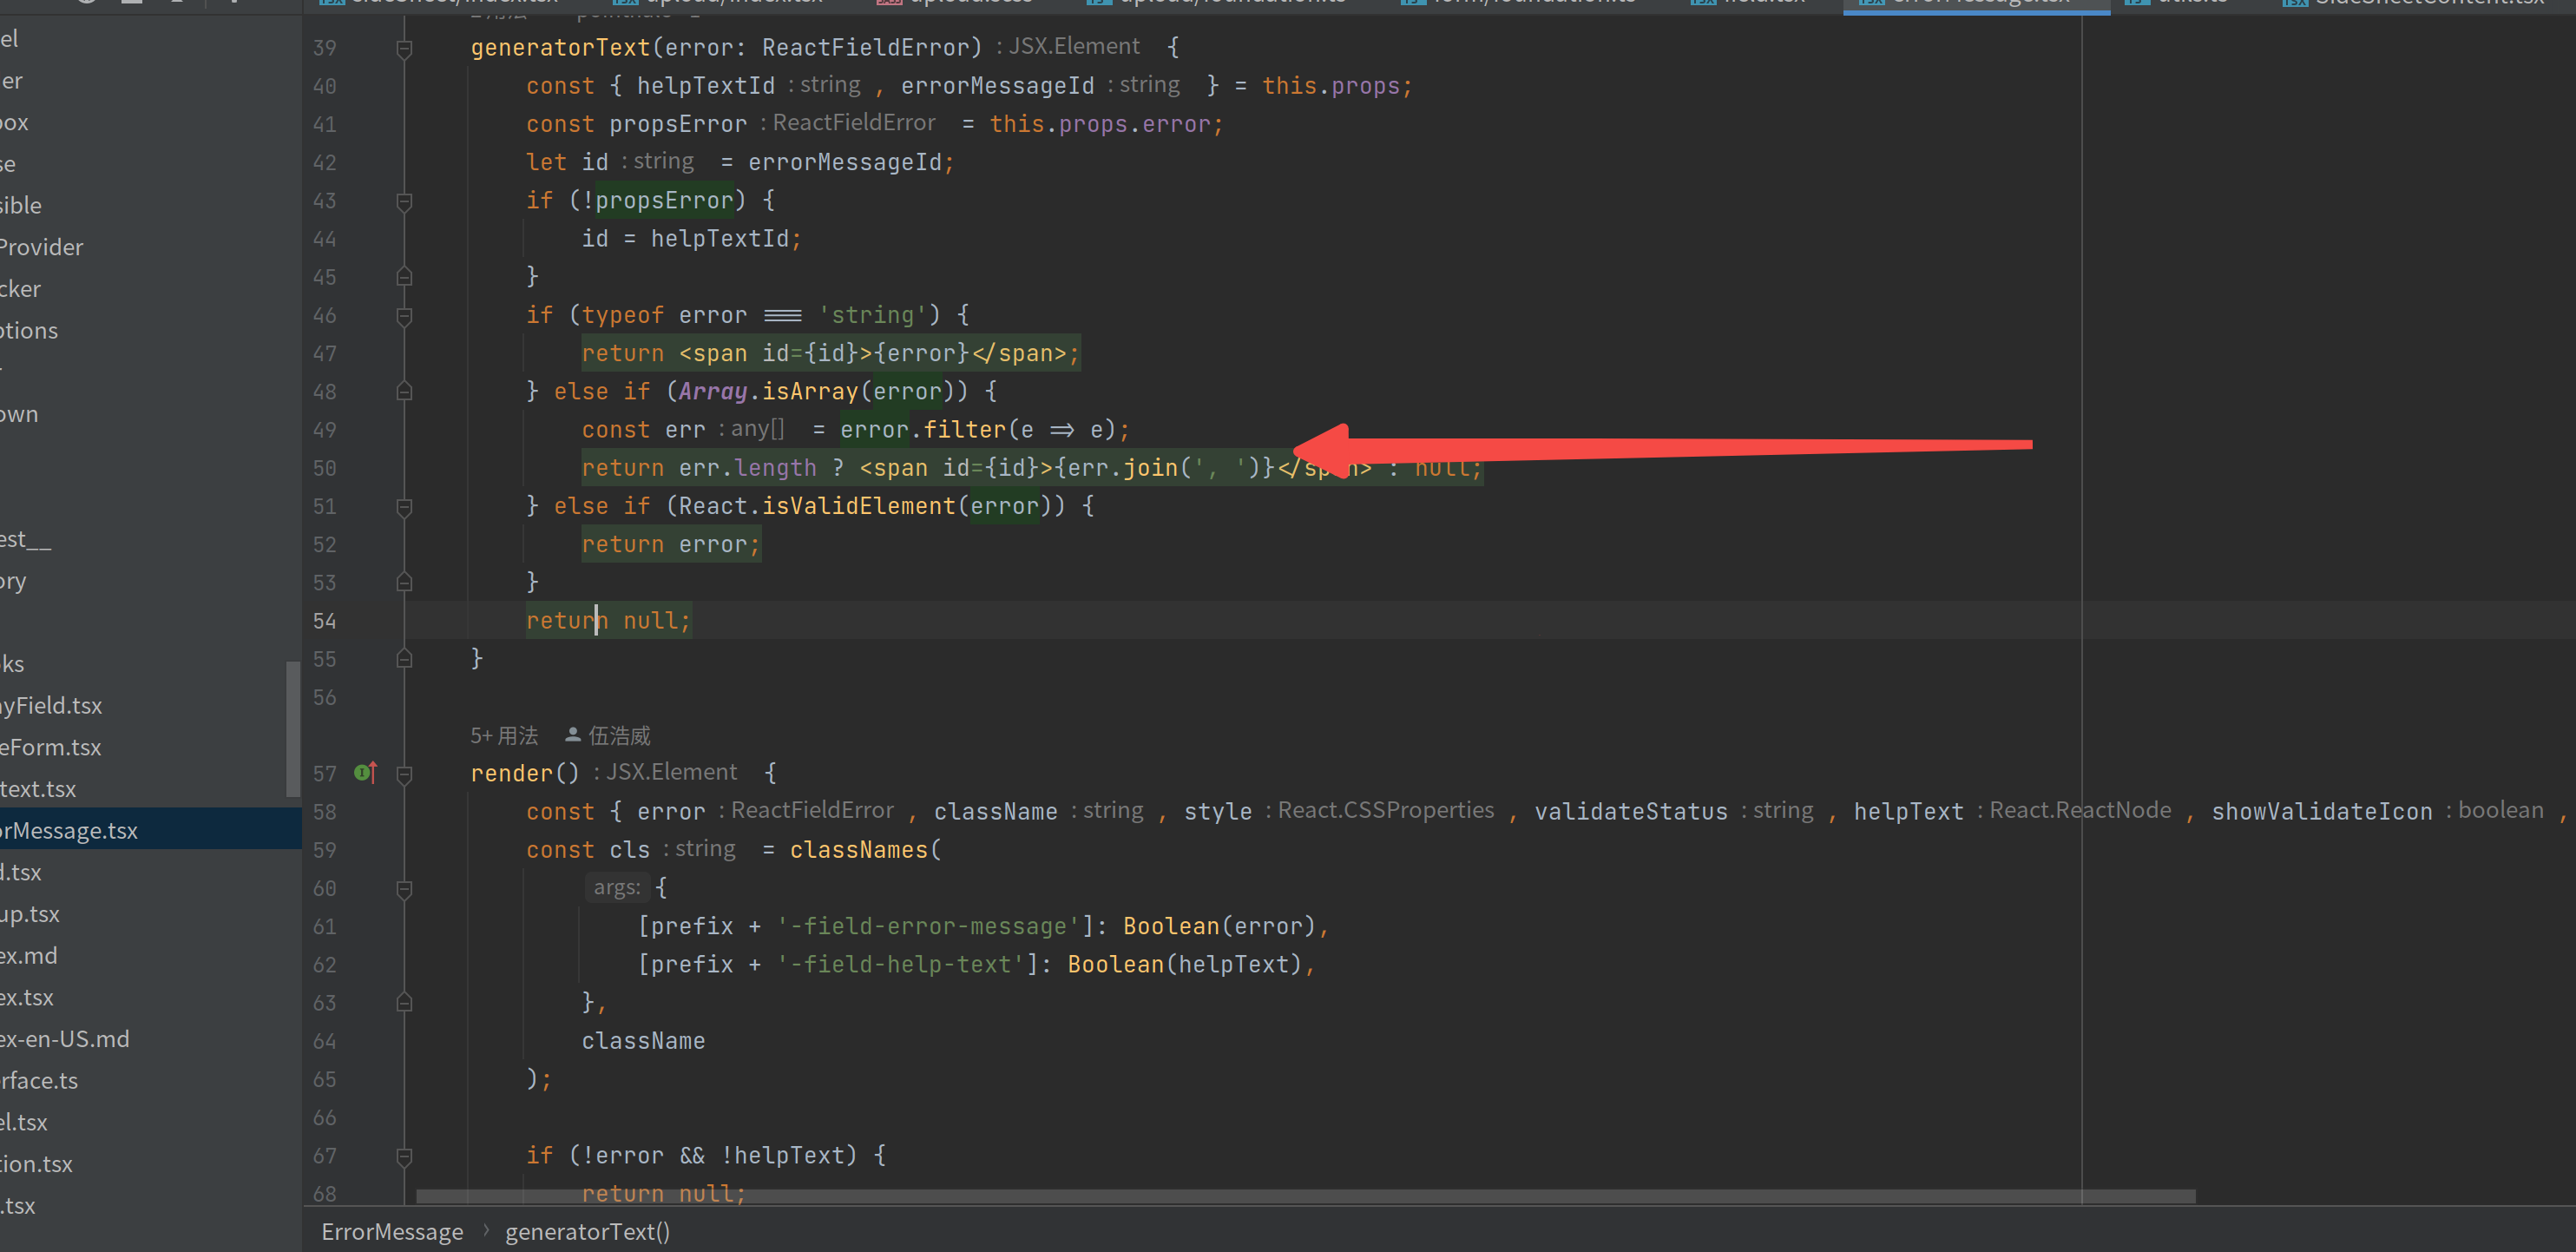This screenshot has width=2576, height=1252.
Task: Click the ErrorMessage breadcrumb at the bottom
Action: click(392, 1231)
